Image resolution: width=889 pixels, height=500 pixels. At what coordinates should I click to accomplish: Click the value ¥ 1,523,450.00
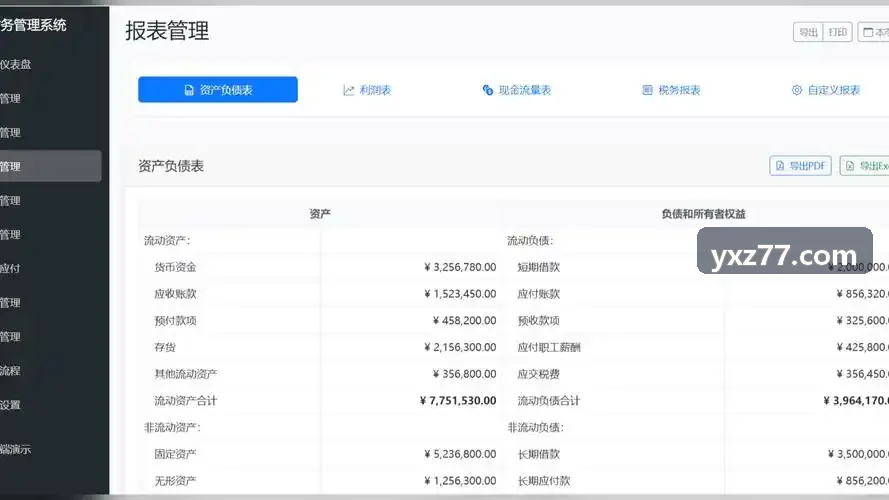coord(460,294)
